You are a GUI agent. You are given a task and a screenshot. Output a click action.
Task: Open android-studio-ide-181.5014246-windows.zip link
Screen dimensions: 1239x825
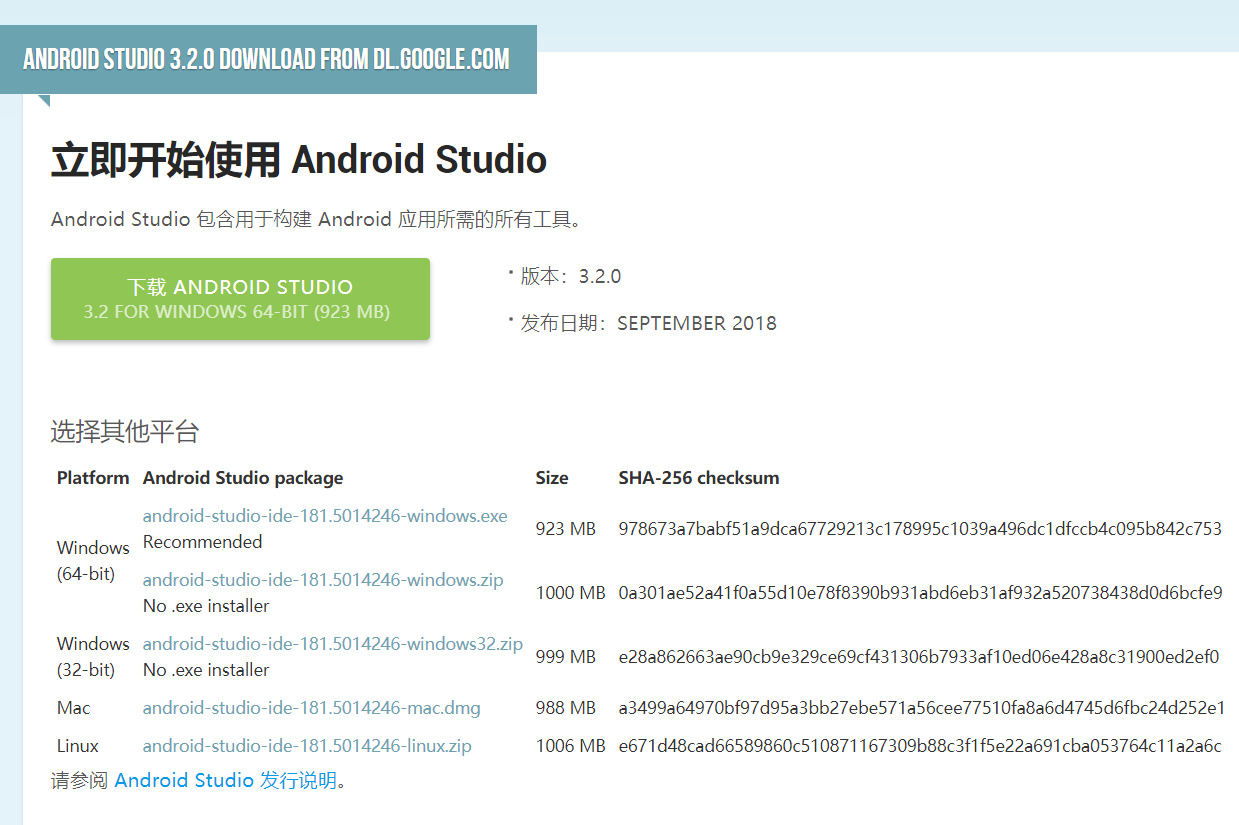(x=323, y=580)
